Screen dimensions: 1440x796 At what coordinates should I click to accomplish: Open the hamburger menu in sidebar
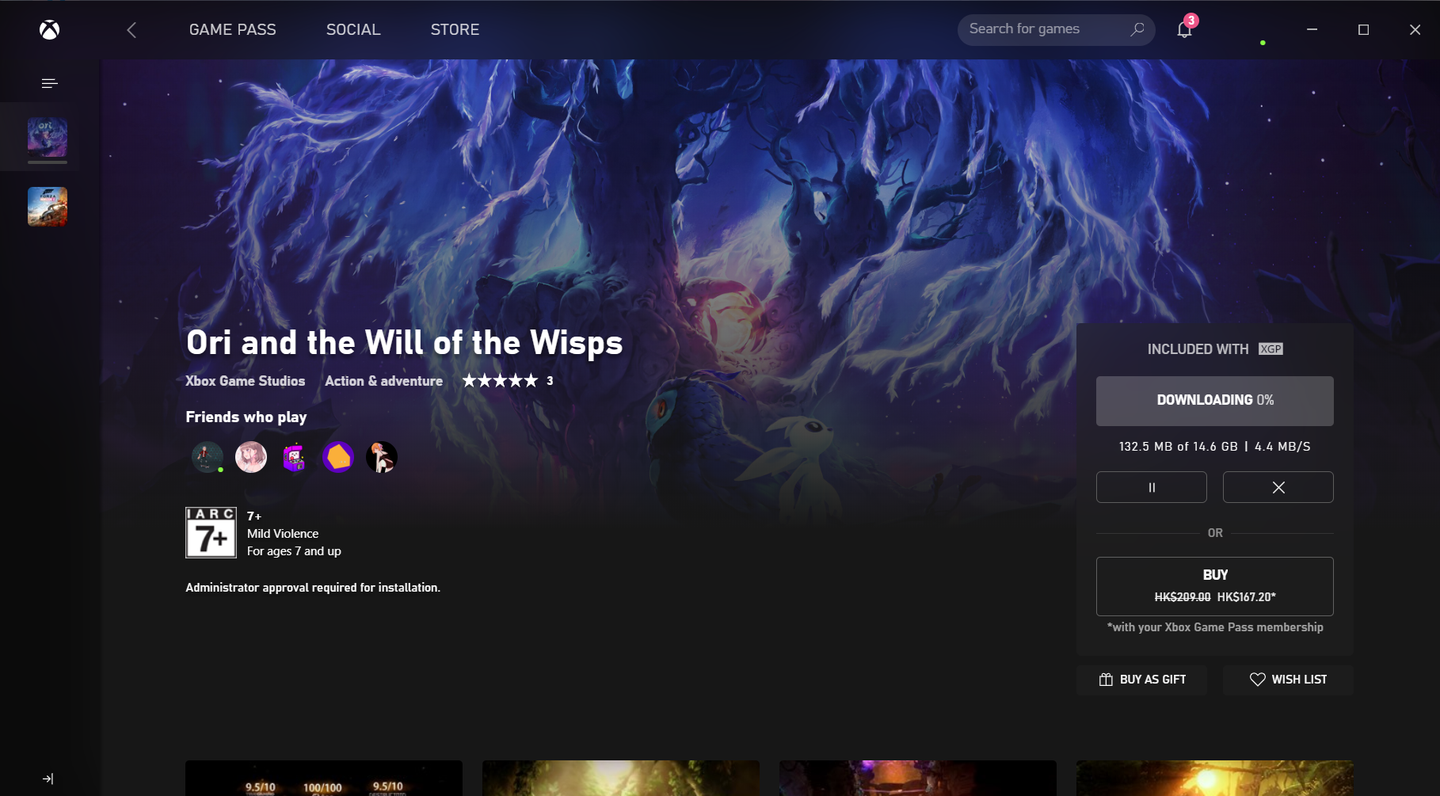click(x=49, y=83)
